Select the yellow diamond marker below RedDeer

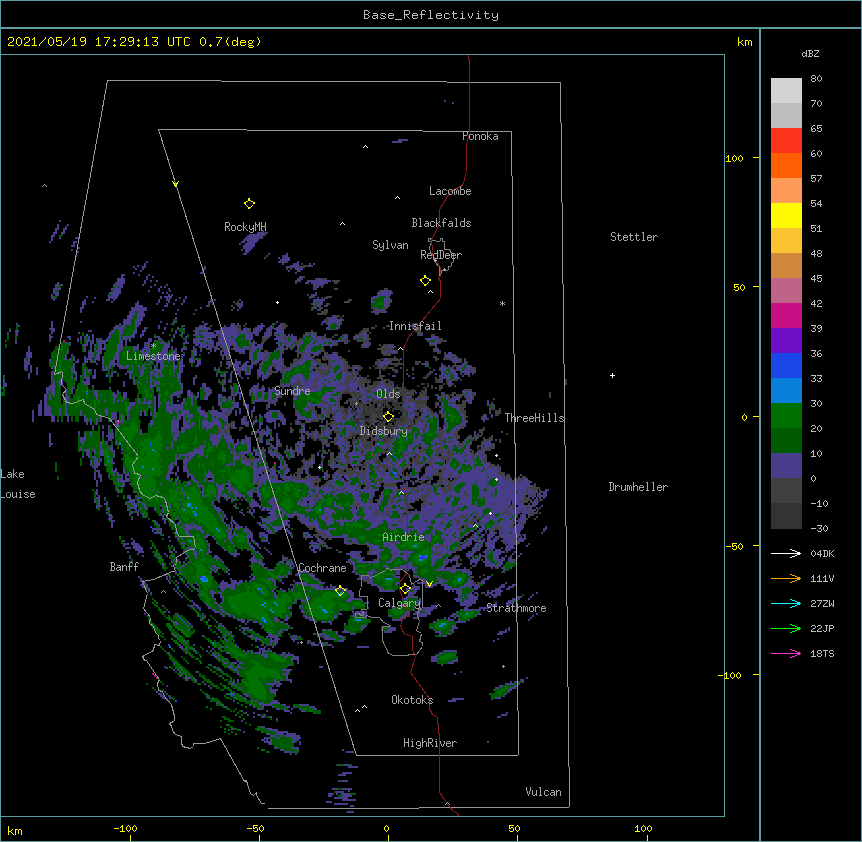tap(425, 281)
